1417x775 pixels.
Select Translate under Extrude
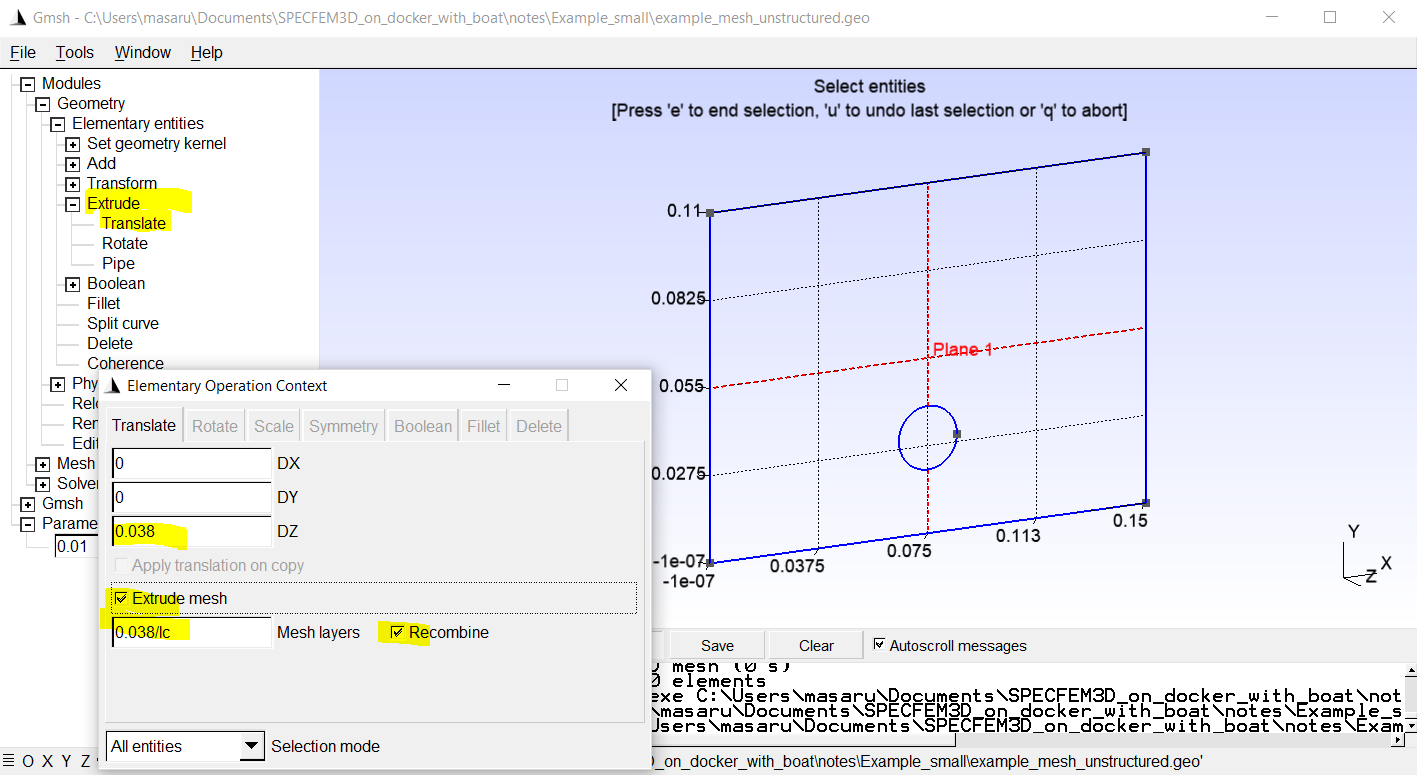133,223
